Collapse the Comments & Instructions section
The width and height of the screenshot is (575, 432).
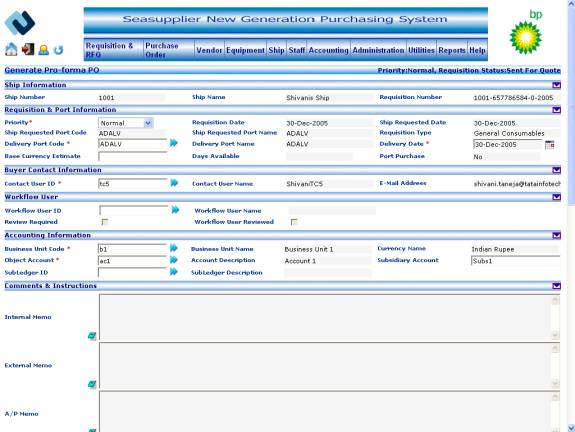click(x=556, y=286)
